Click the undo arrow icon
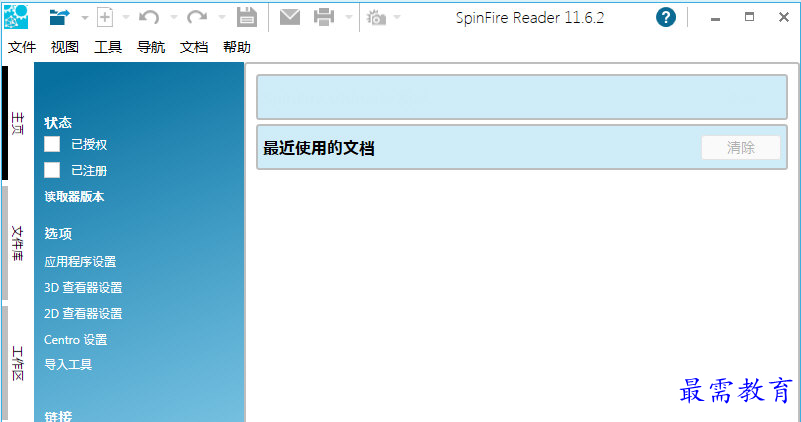The height and width of the screenshot is (422, 801). [x=149, y=18]
